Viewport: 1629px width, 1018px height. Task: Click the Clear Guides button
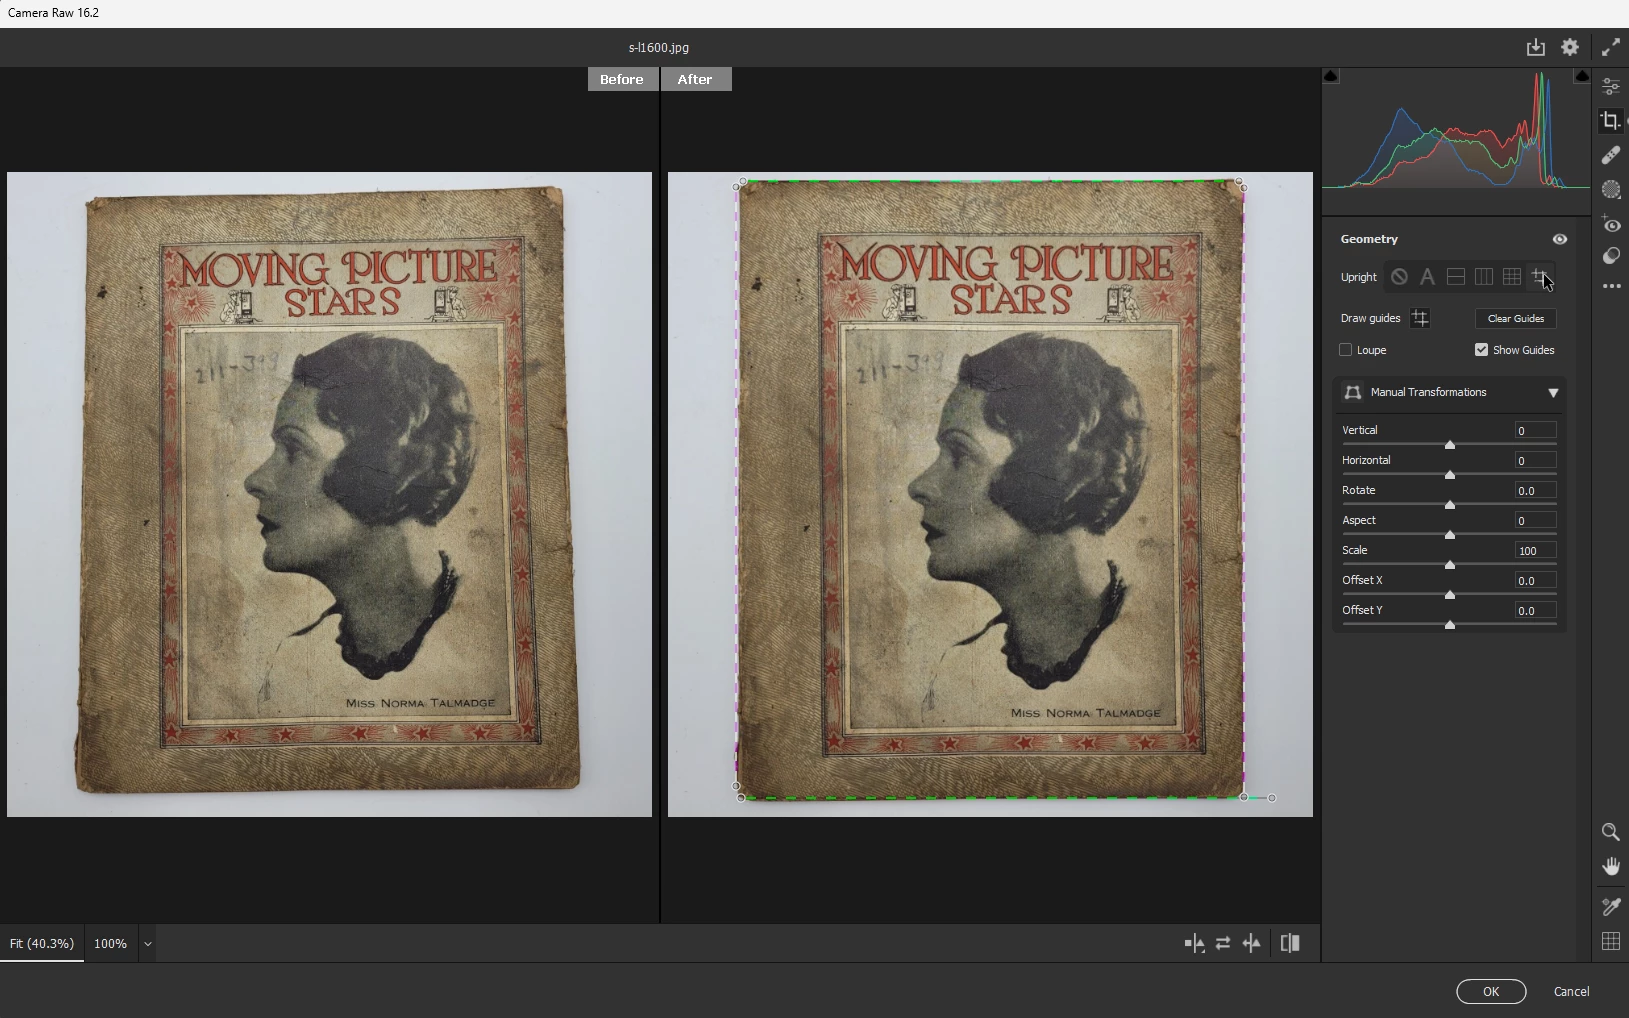tap(1515, 318)
